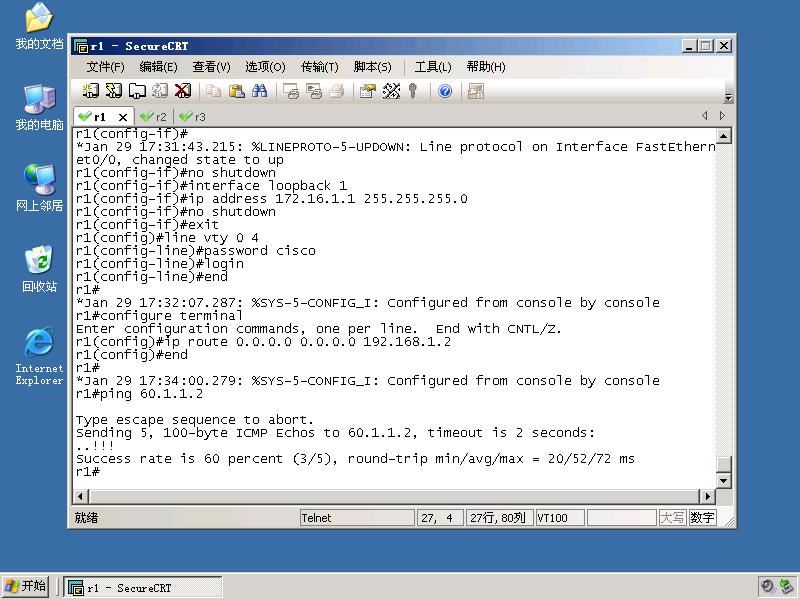The width and height of the screenshot is (800, 600).
Task: Click the blue Help question mark icon
Action: (445, 91)
